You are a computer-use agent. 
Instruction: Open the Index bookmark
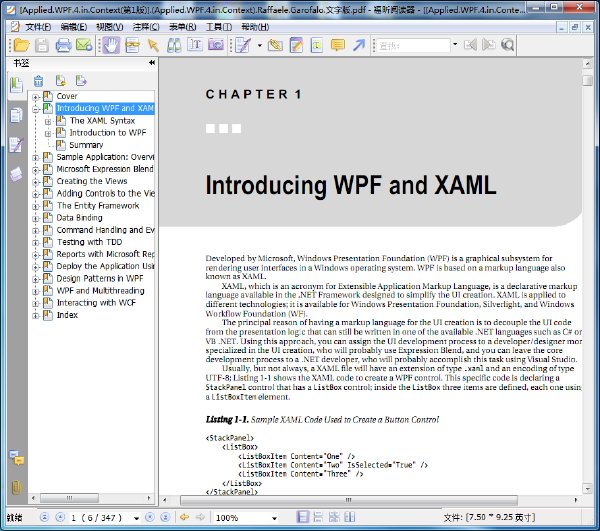pyautogui.click(x=67, y=315)
